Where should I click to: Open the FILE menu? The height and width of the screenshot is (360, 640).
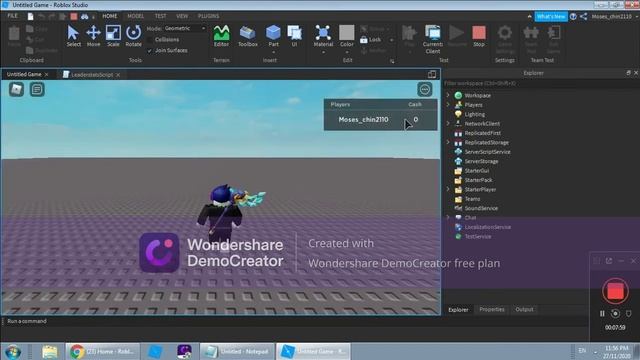13,16
